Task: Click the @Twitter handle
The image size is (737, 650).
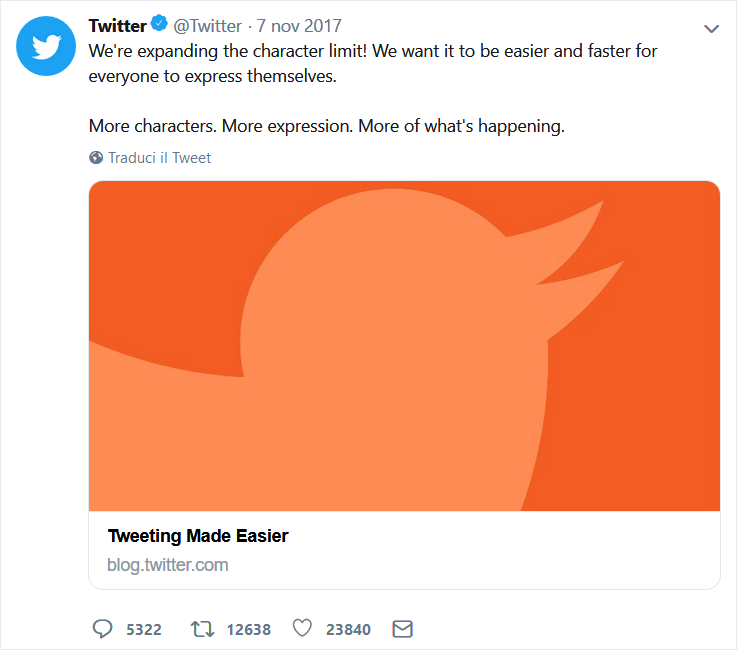Action: coord(207,26)
